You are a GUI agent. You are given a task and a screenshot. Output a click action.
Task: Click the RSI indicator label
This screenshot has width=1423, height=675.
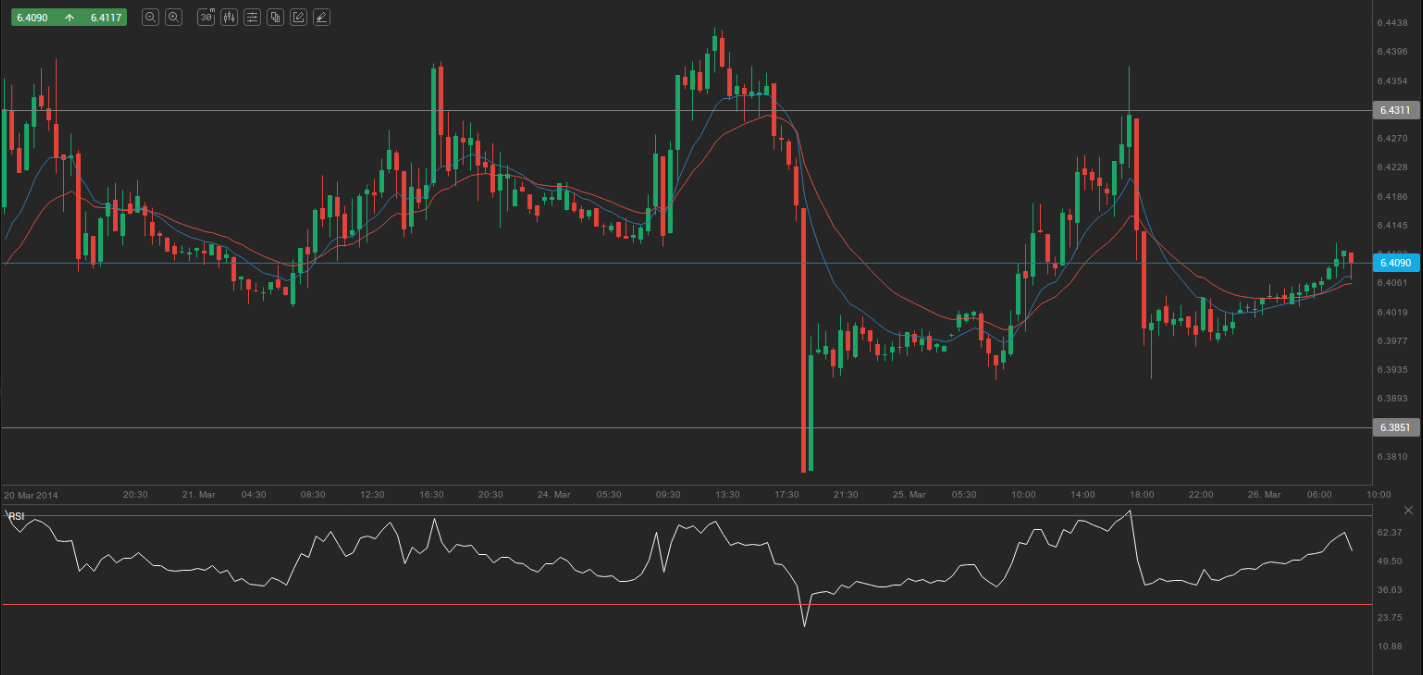17,516
